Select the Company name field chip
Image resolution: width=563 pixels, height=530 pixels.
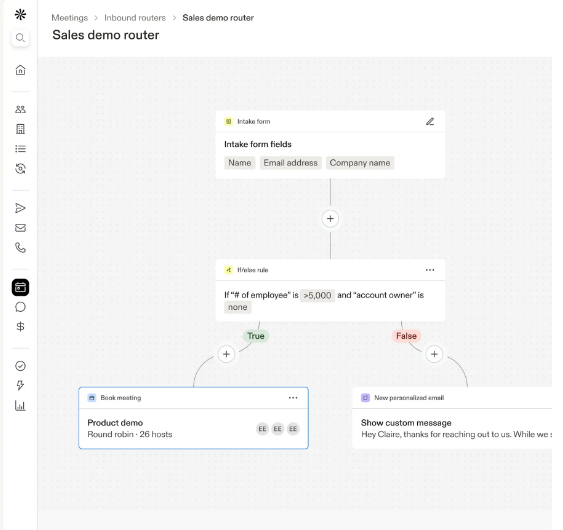360,163
